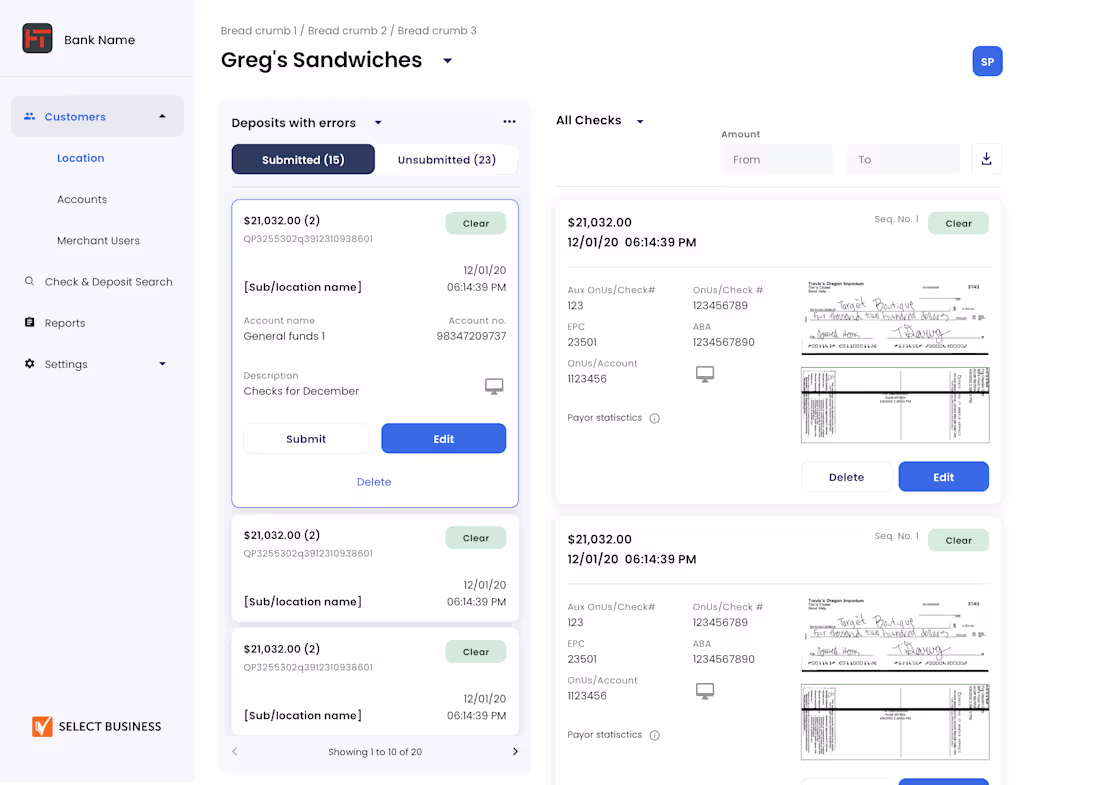Click Delete on the first check card
The width and height of the screenshot is (1100, 785).
tap(846, 477)
